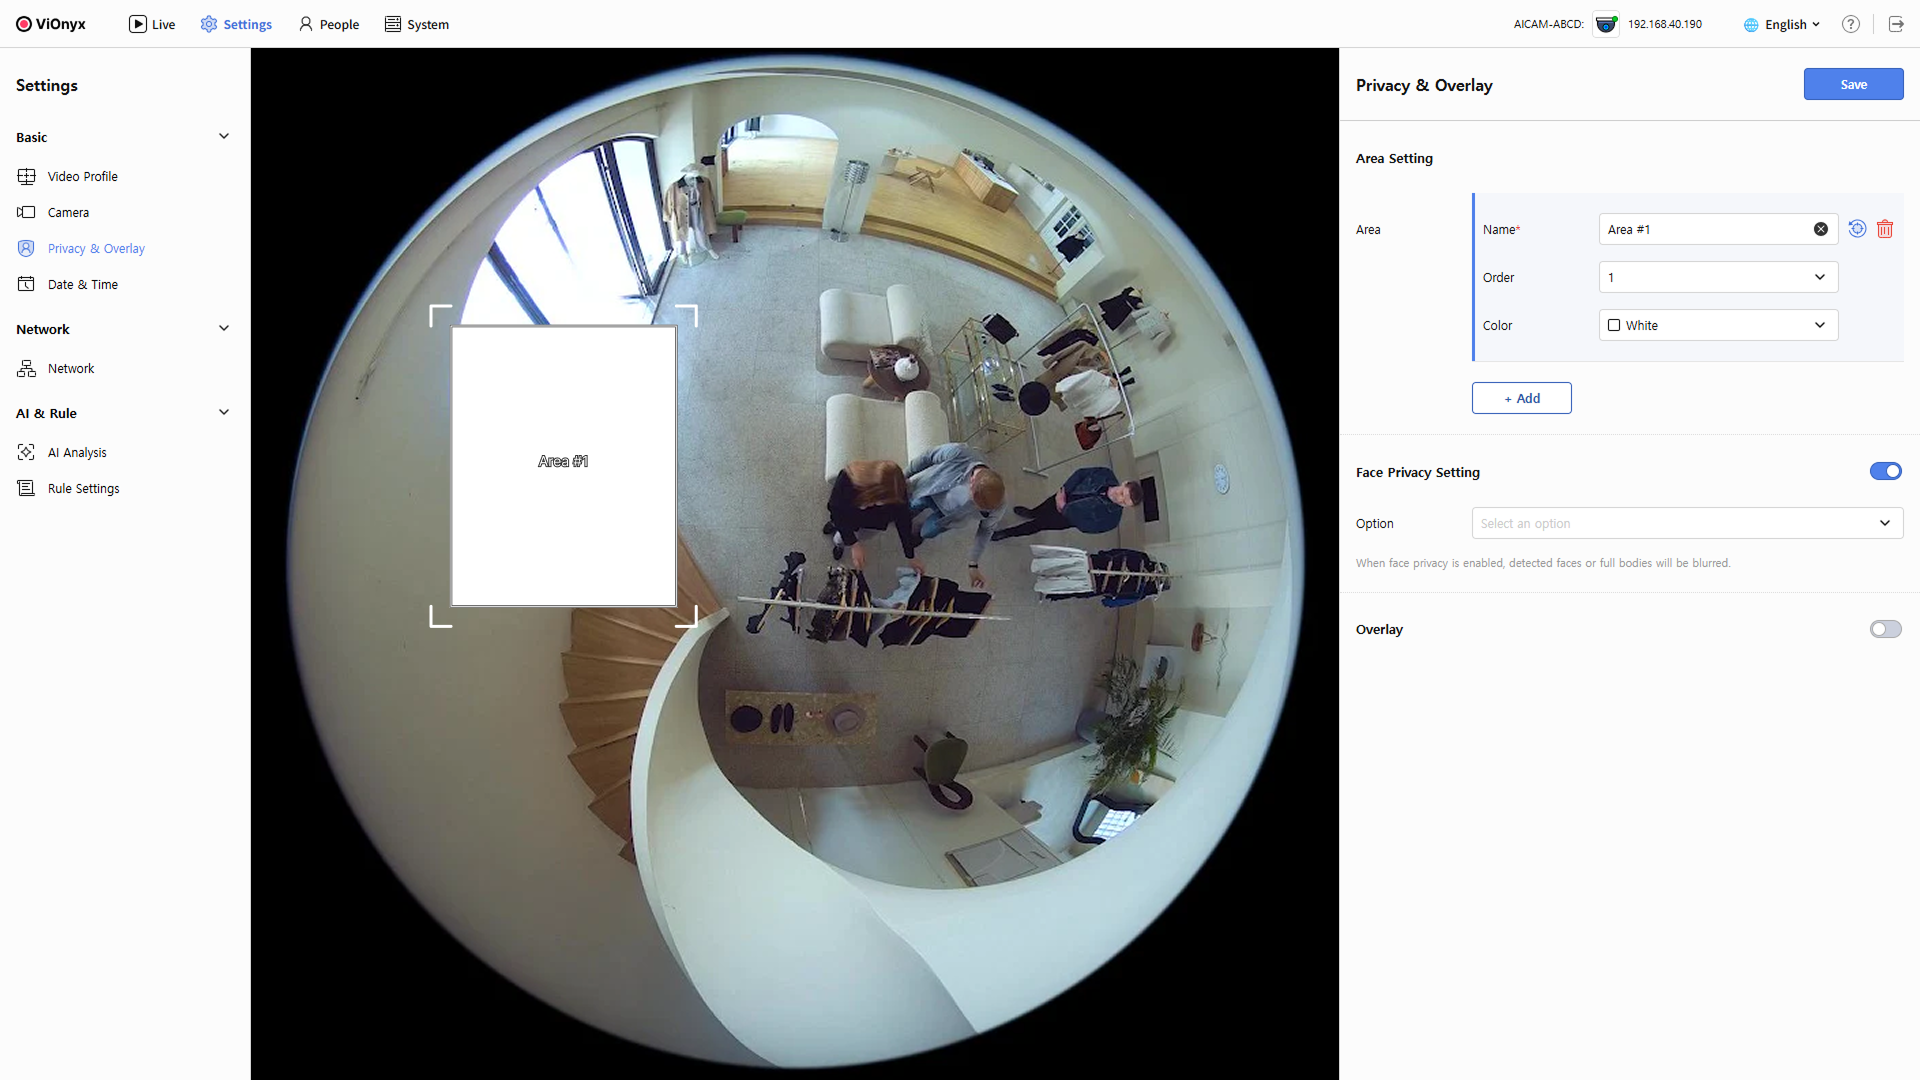Click the camera device icon near IP address
This screenshot has width=1920, height=1080.
1606,24
